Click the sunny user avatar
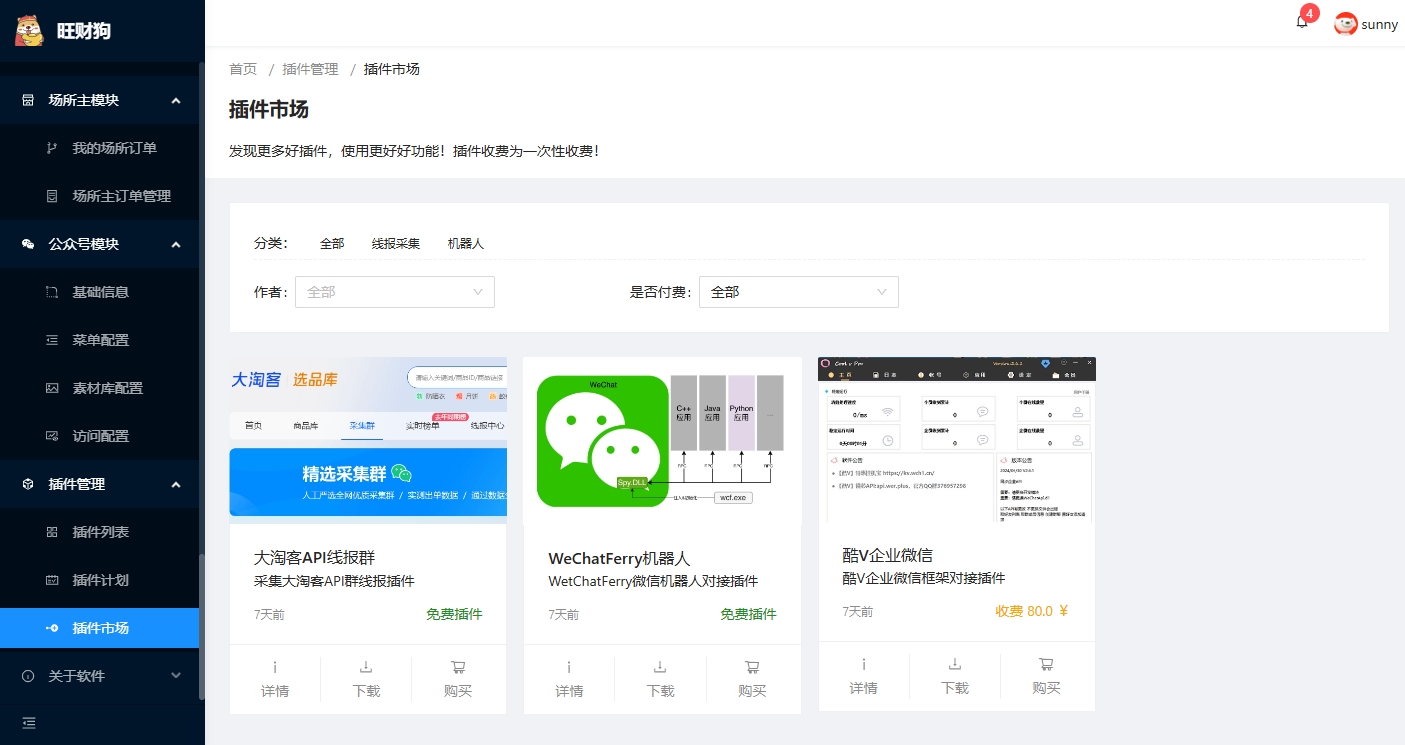Image resolution: width=1405 pixels, height=745 pixels. pos(1346,24)
